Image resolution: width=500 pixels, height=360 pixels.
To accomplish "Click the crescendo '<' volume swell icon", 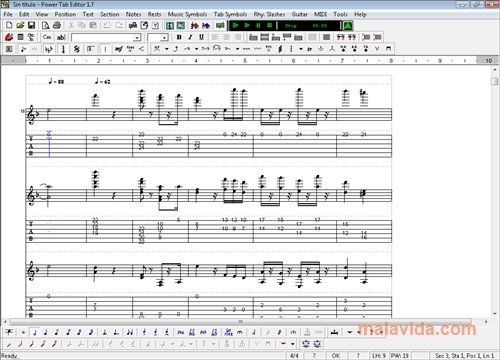I will point(141,49).
